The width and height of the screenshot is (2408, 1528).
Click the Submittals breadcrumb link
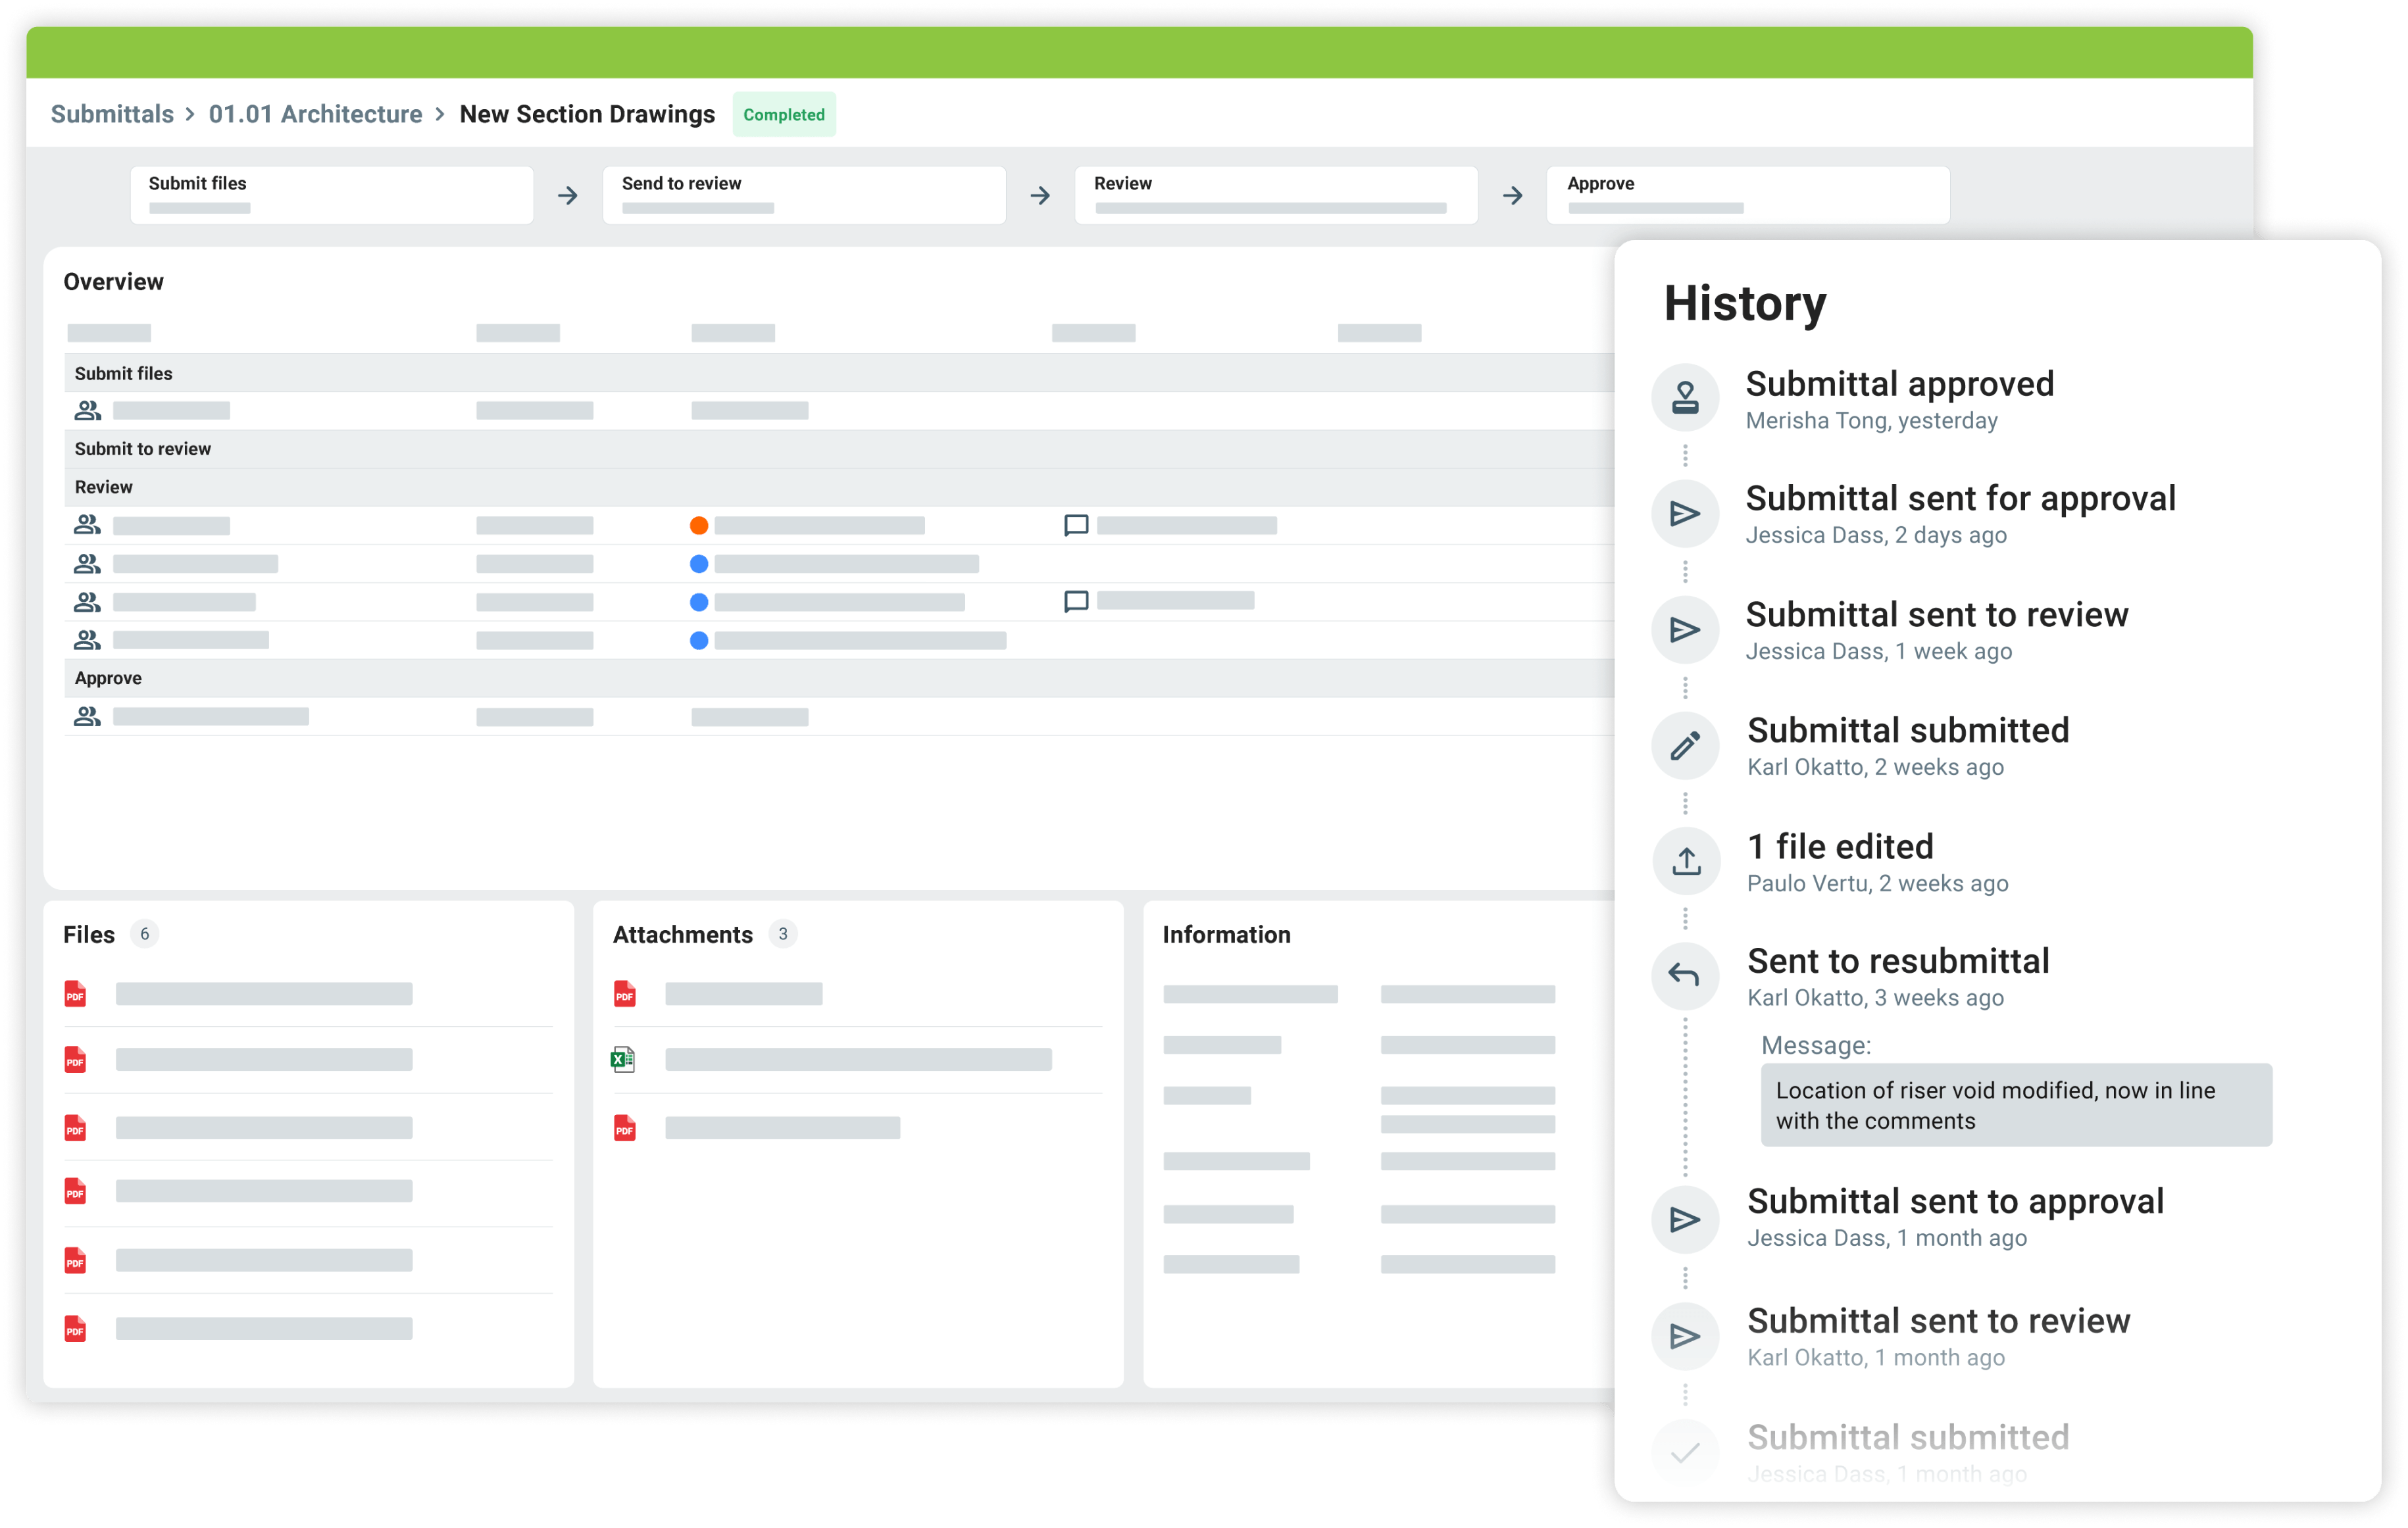click(112, 114)
